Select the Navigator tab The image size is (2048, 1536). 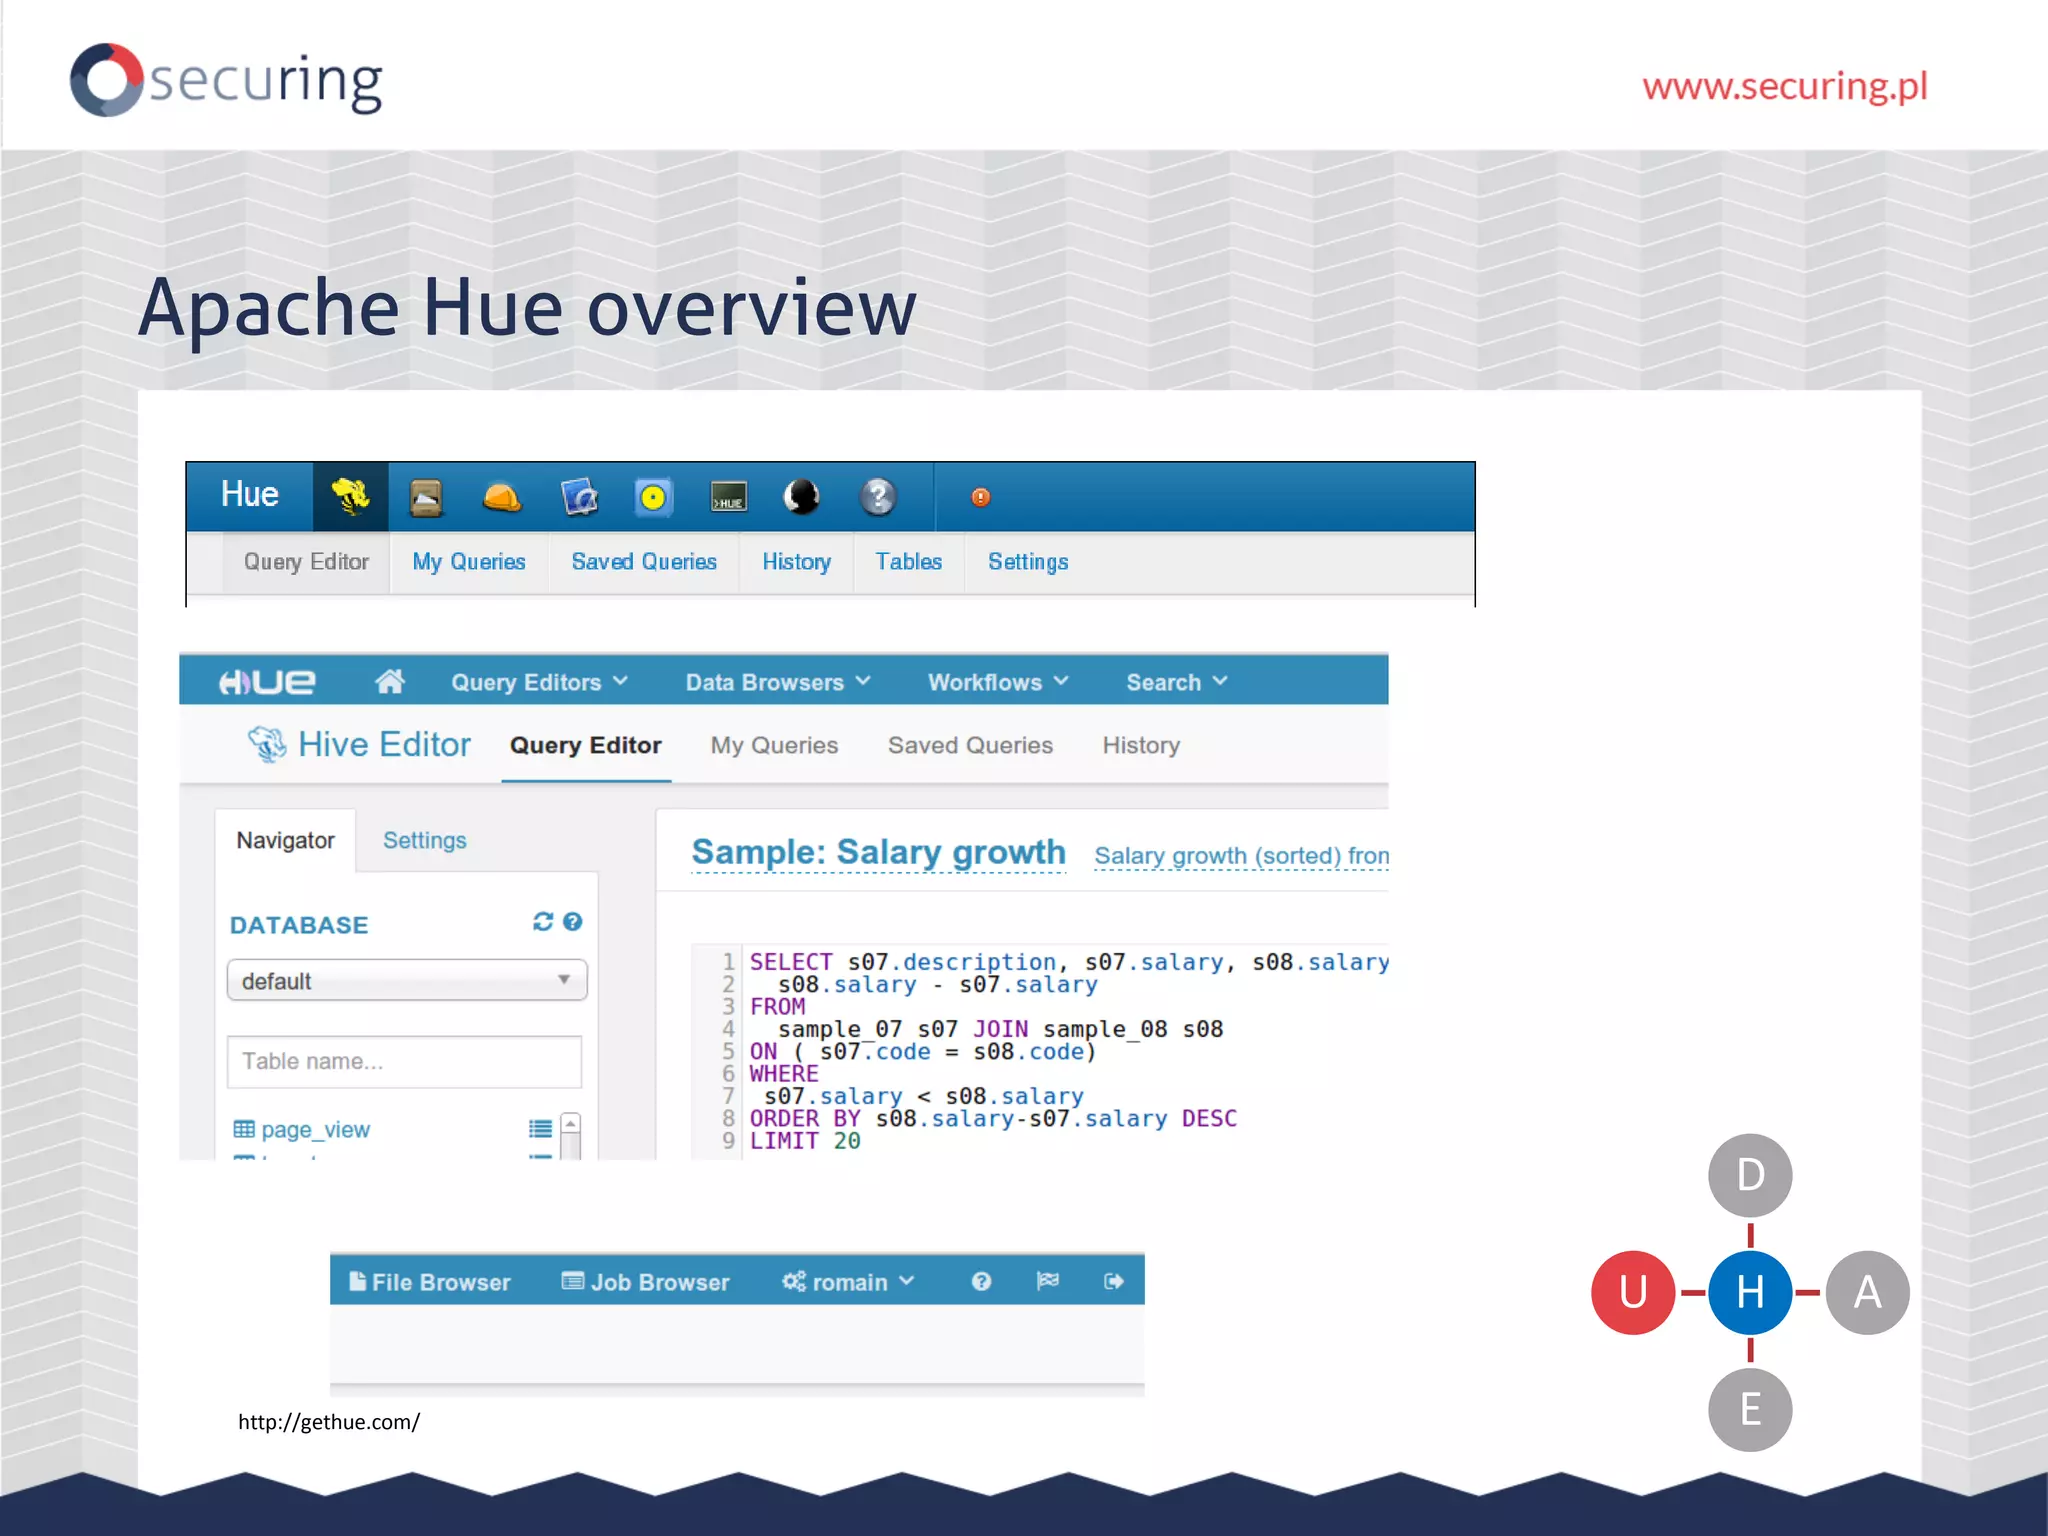[285, 840]
